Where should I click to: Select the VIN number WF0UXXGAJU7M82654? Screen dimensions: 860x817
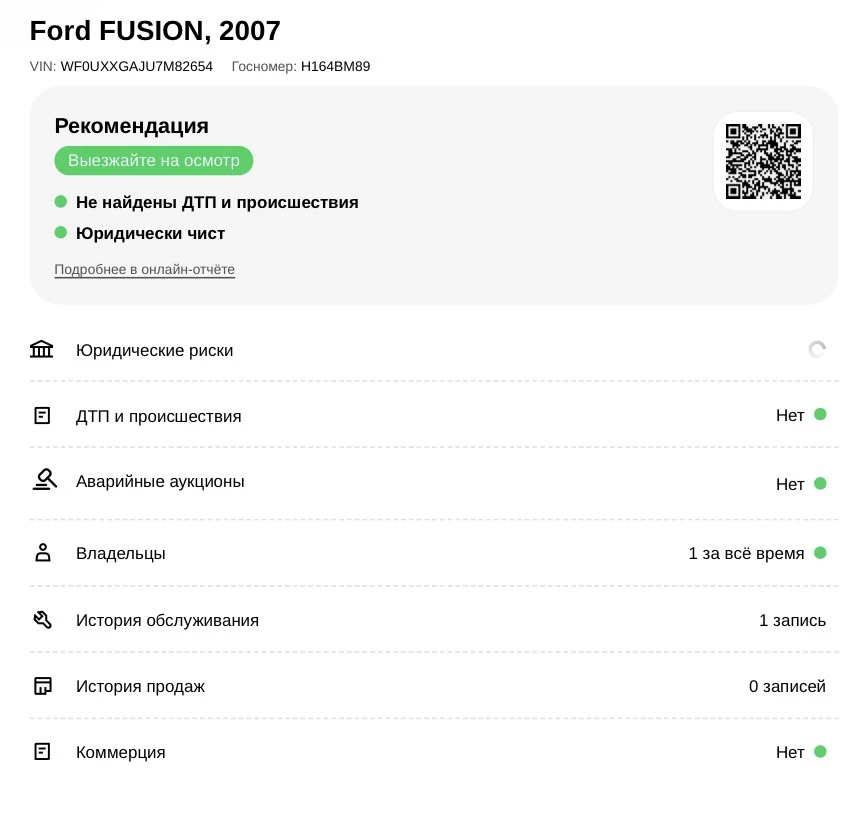(137, 66)
